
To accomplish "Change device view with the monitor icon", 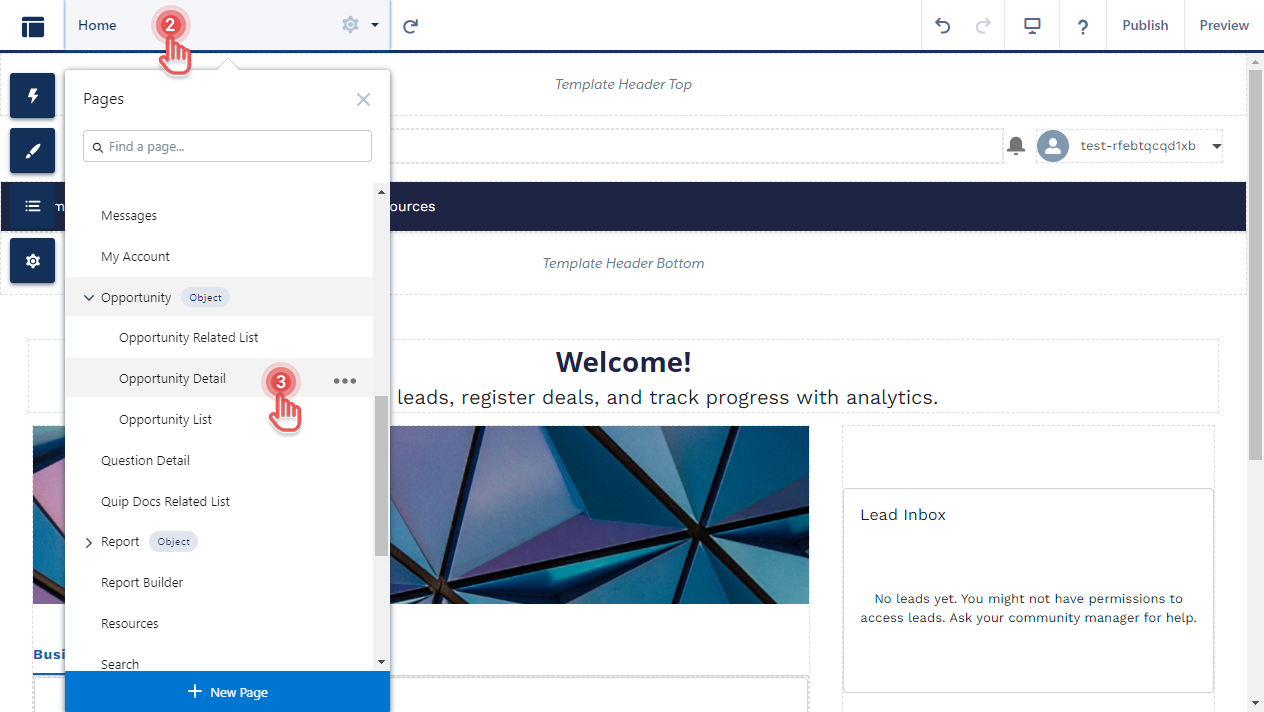I will coord(1031,26).
